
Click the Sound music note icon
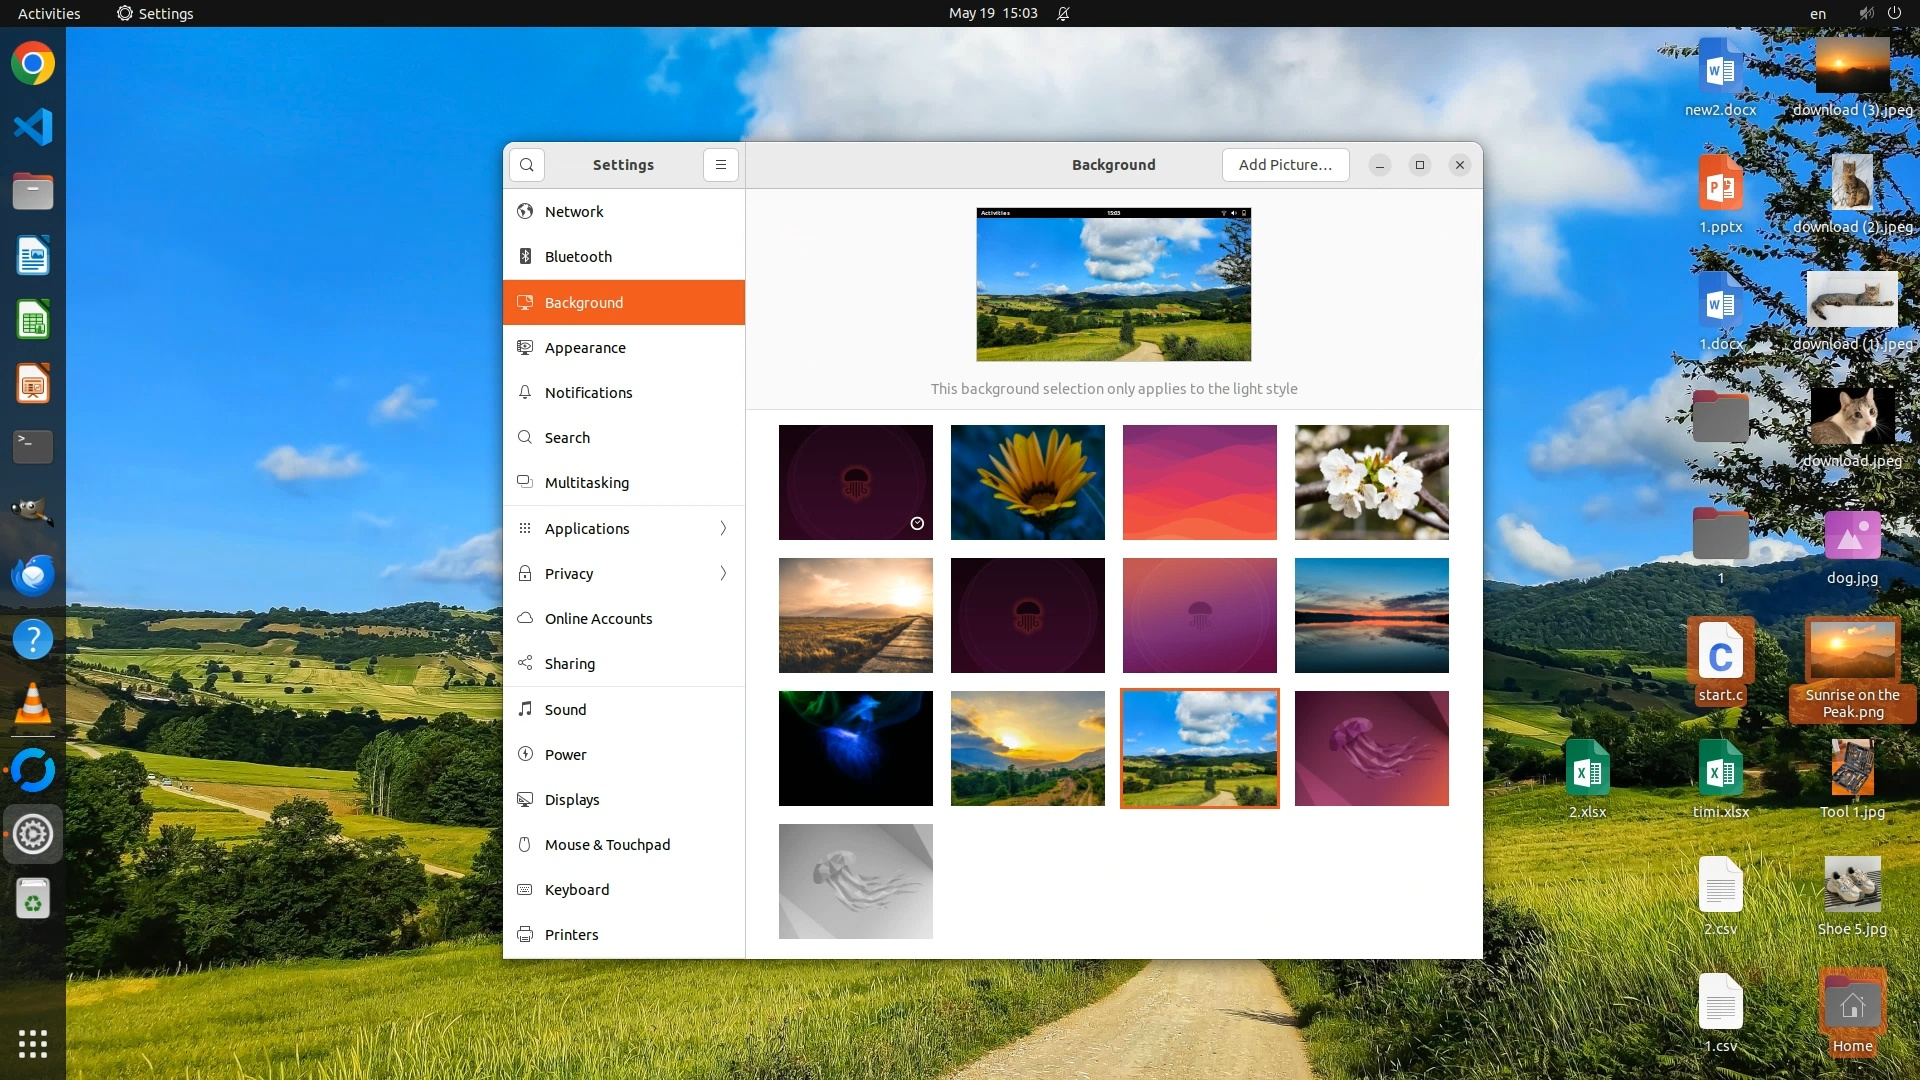tap(525, 709)
